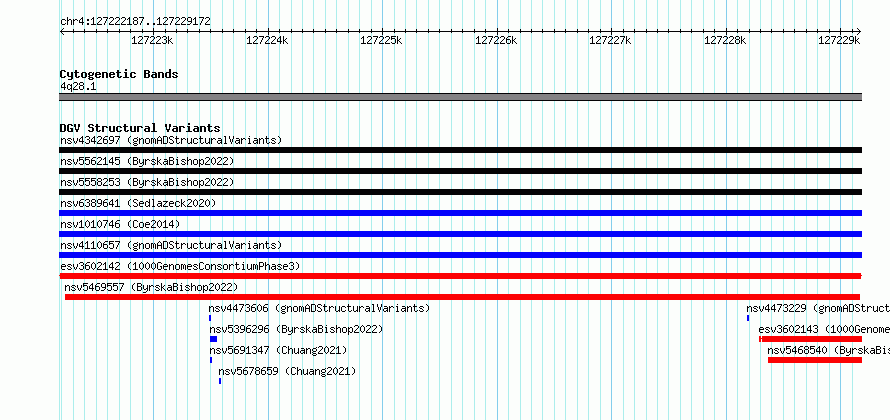
Task: Select the red bar of nsv5469557
Action: pyautogui.click(x=463, y=297)
